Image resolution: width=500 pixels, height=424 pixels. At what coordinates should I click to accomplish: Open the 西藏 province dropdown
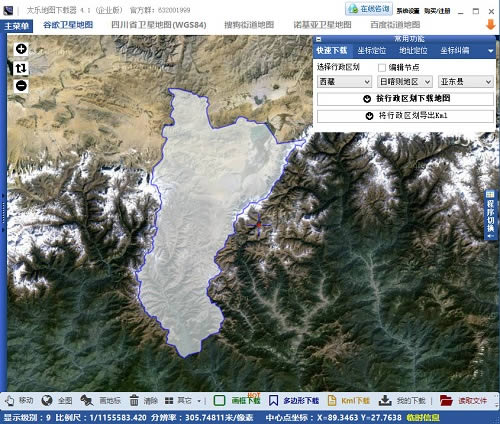tap(344, 82)
